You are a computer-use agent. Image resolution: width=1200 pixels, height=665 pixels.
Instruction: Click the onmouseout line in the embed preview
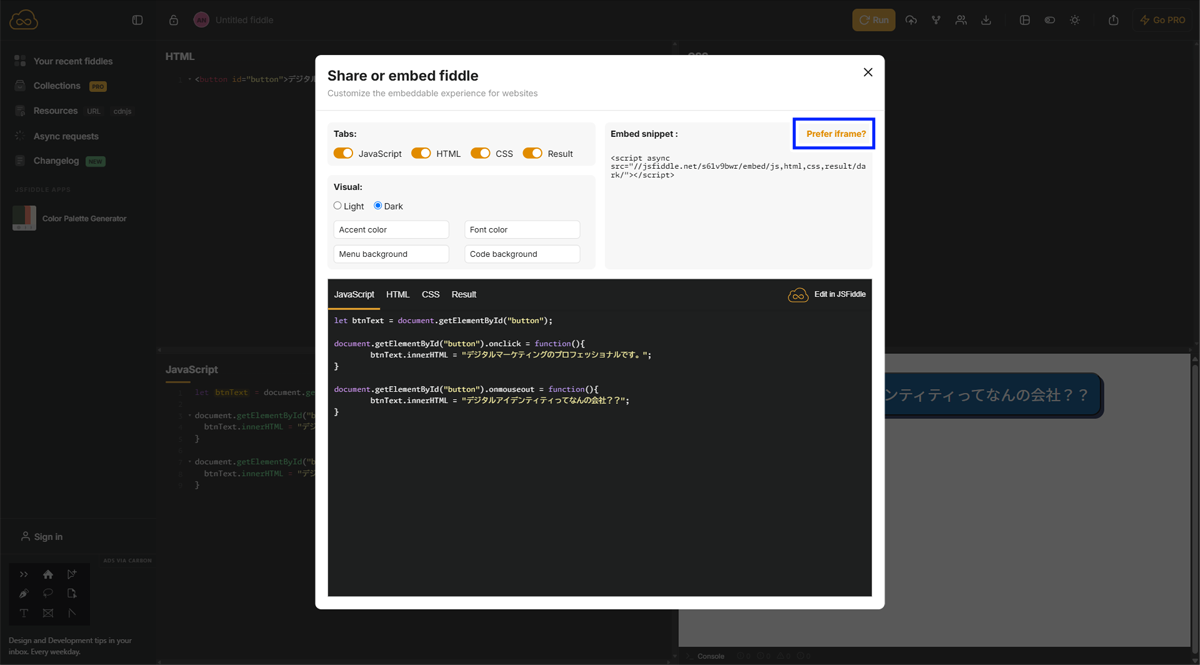point(466,389)
